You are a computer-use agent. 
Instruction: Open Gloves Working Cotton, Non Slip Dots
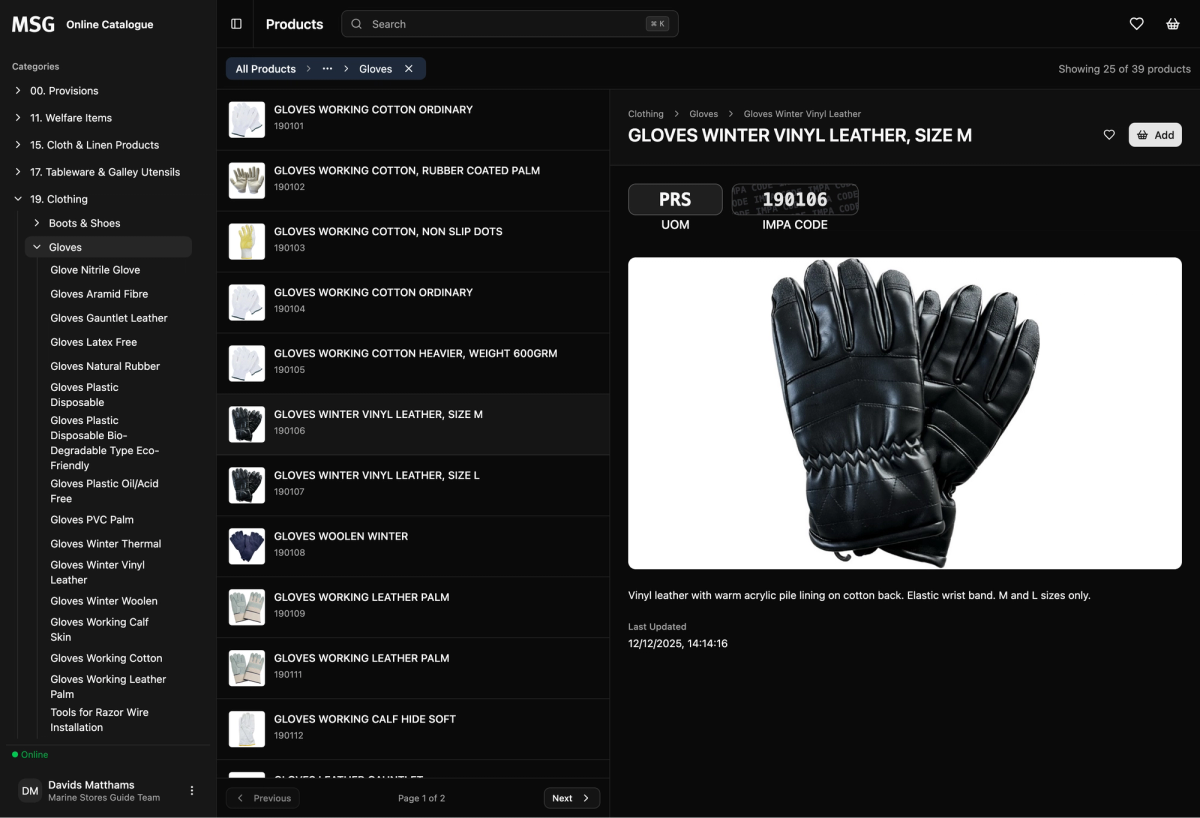(x=413, y=242)
